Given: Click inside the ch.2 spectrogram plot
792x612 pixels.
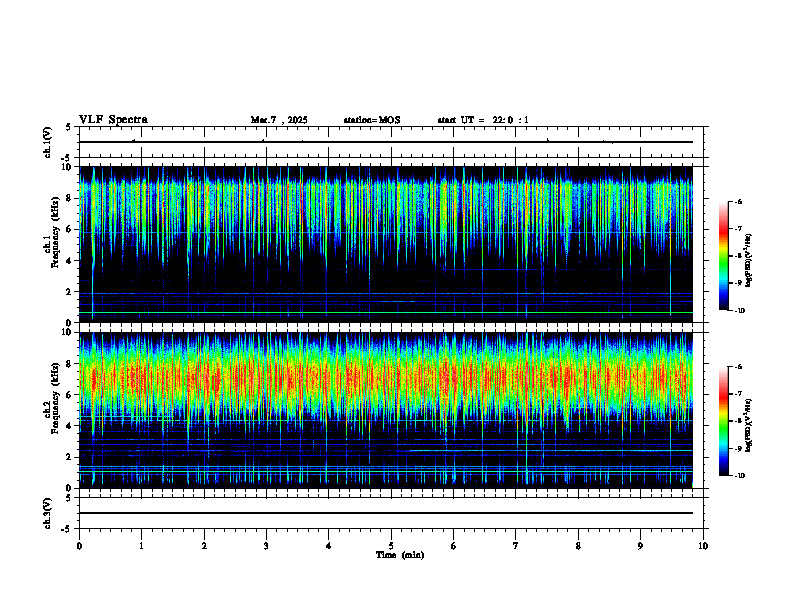Looking at the screenshot, I should (386, 410).
